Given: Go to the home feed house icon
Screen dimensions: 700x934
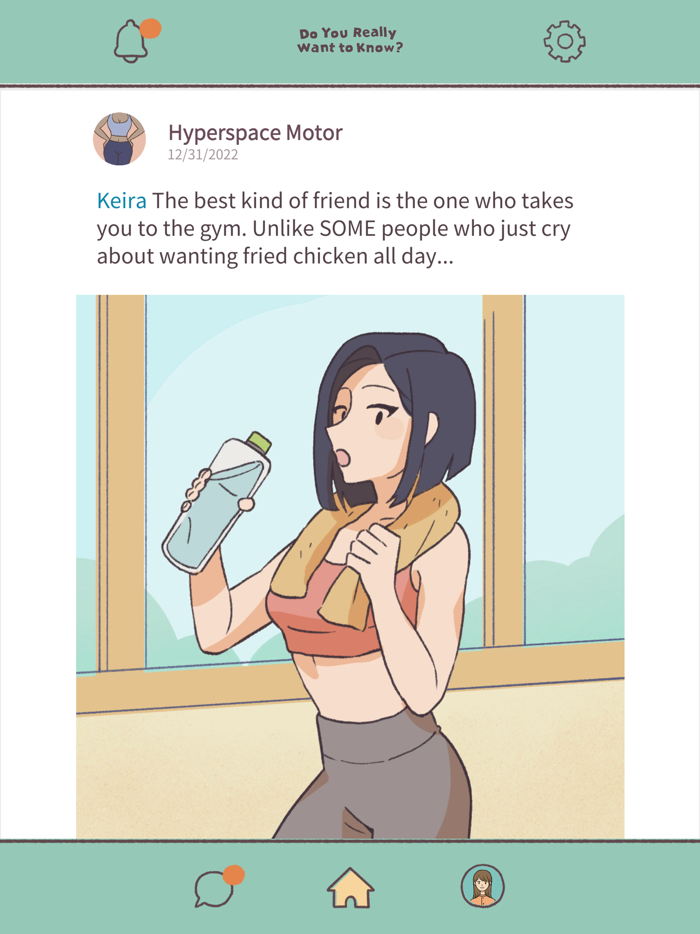Looking at the screenshot, I should [x=350, y=888].
